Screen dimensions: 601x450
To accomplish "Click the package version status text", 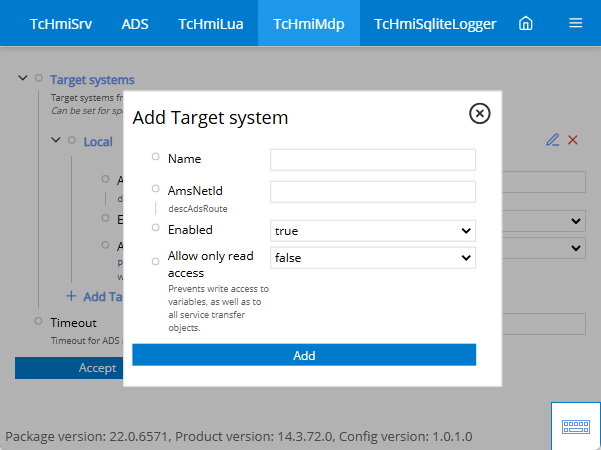I will coord(238,437).
